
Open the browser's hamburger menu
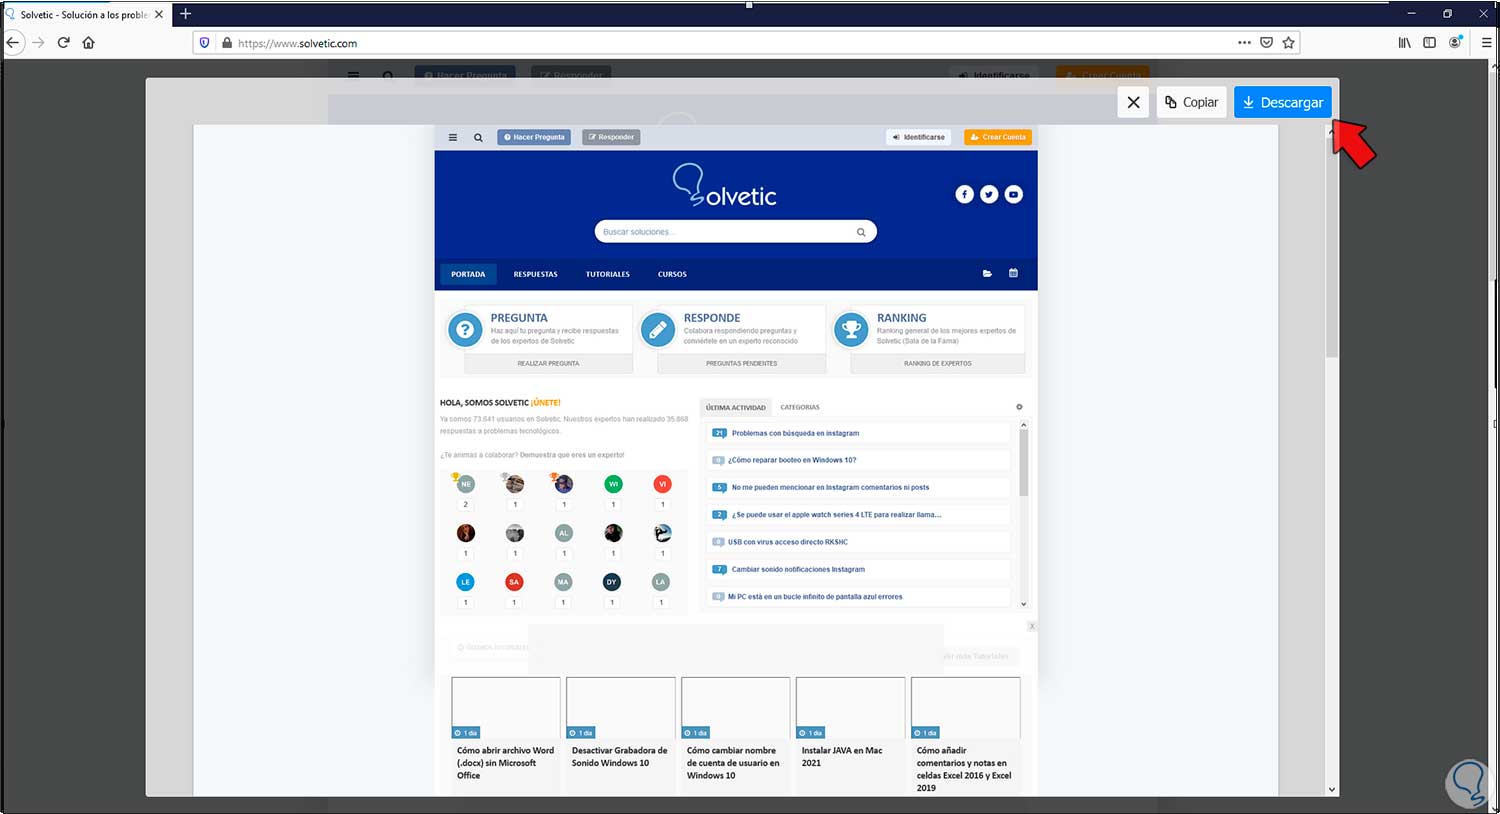pyautogui.click(x=1486, y=43)
